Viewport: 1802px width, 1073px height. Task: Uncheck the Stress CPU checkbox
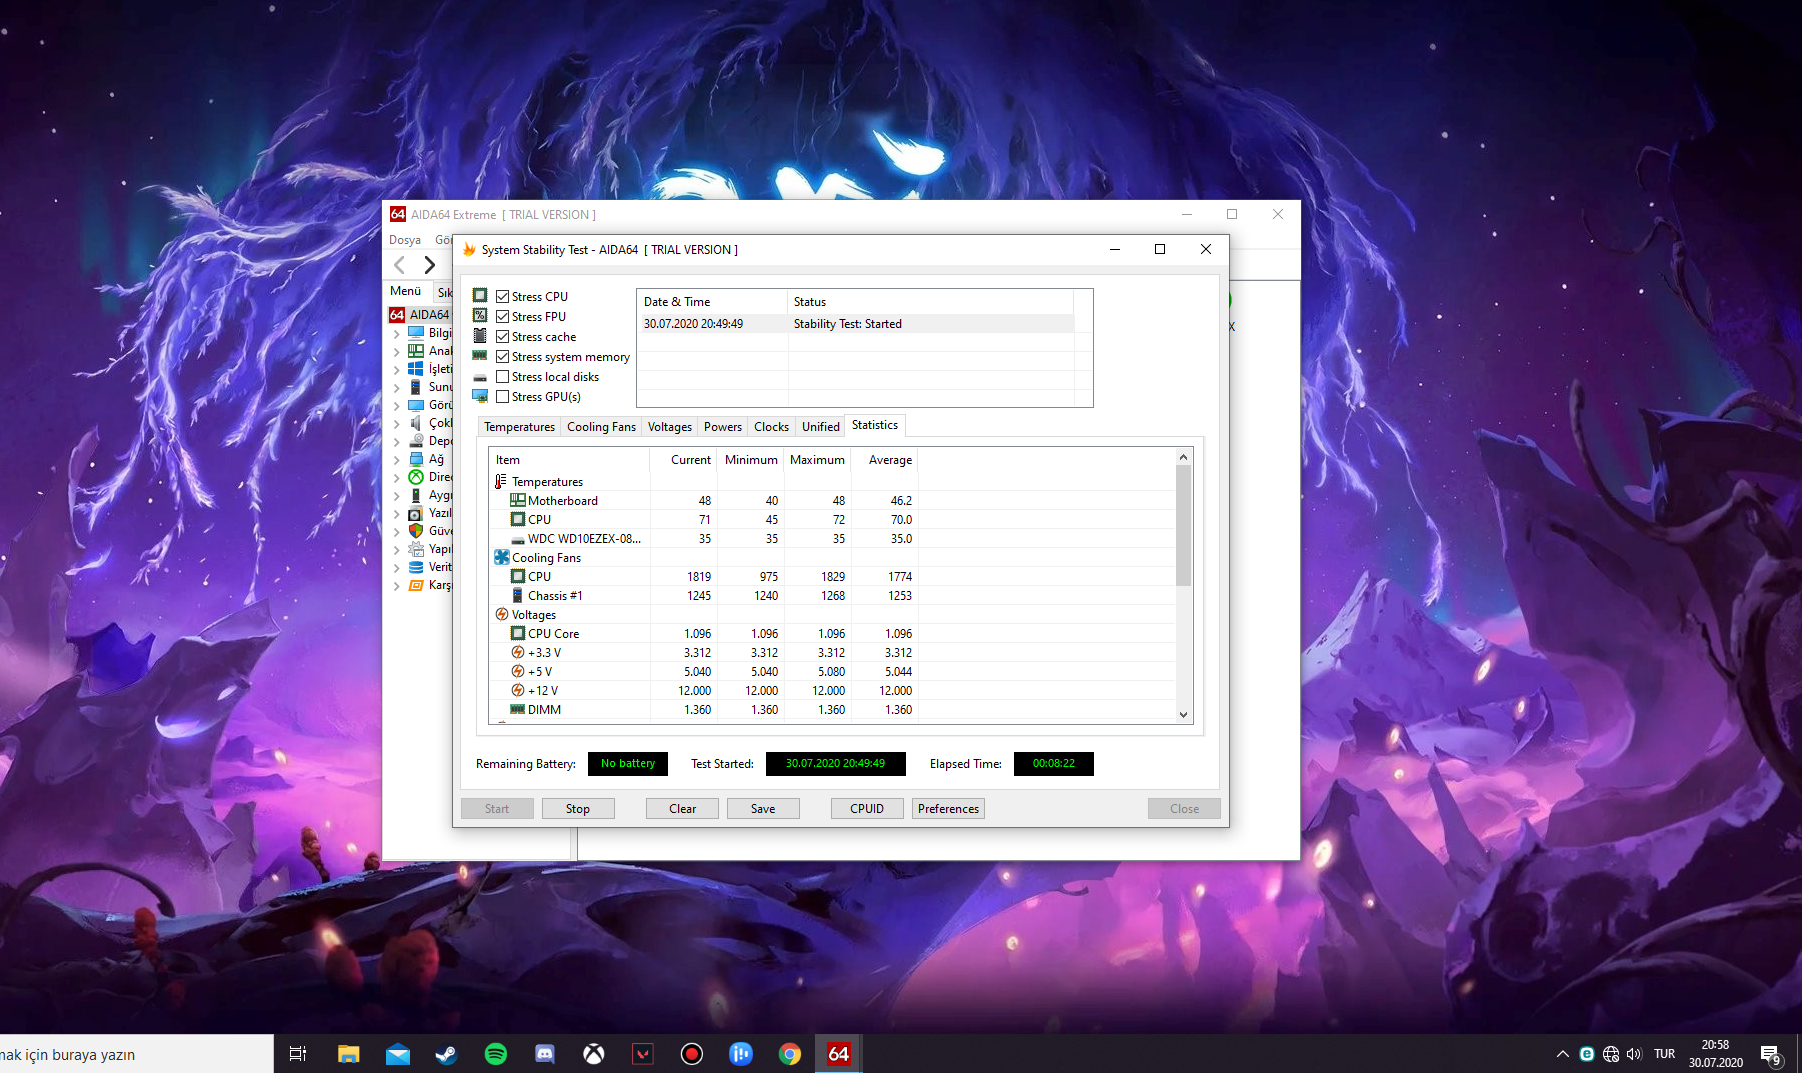(x=503, y=297)
